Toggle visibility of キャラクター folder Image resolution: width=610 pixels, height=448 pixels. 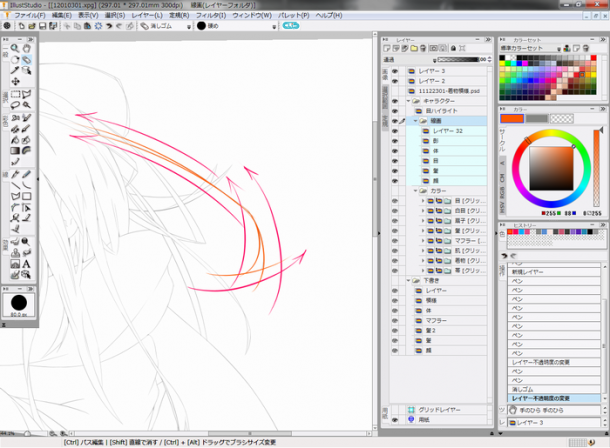[394, 101]
